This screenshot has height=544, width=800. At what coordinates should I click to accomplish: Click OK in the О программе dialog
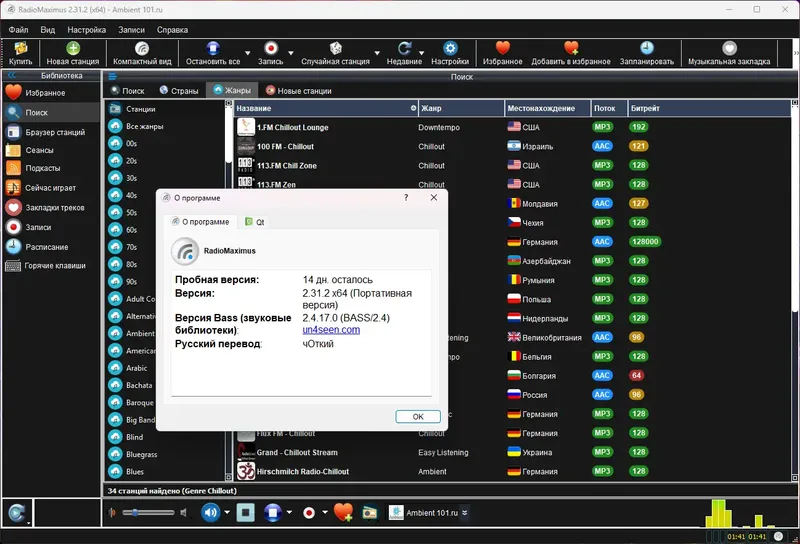point(418,416)
